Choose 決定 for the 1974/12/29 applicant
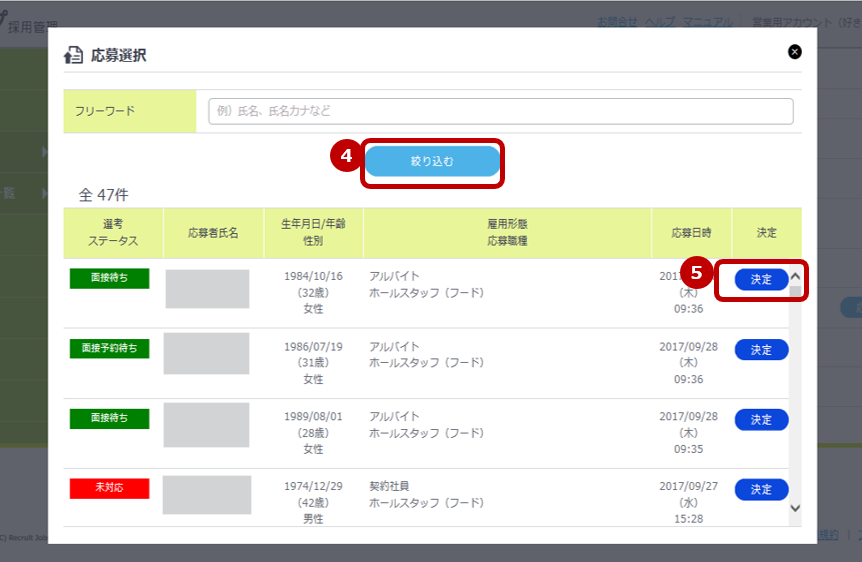Viewport: 862px width, 562px height. point(761,490)
